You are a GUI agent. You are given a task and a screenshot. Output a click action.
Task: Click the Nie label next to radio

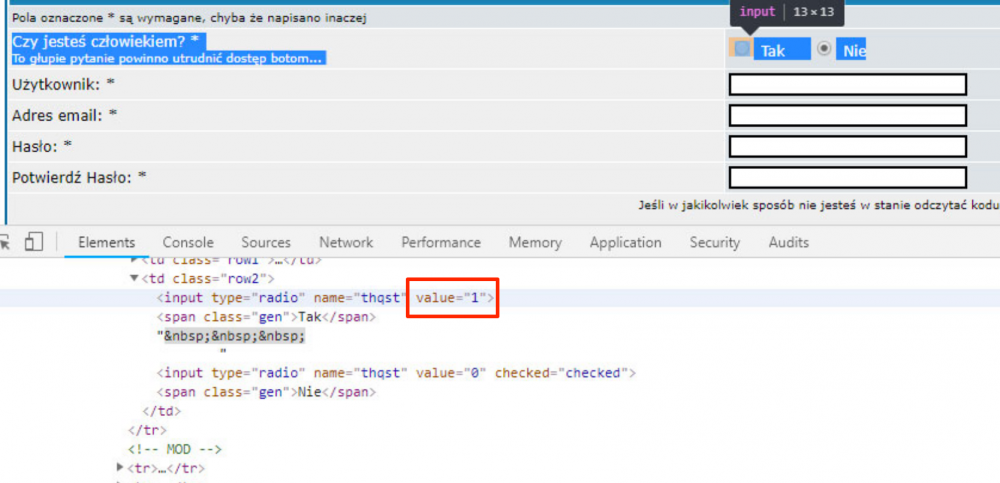(x=854, y=51)
